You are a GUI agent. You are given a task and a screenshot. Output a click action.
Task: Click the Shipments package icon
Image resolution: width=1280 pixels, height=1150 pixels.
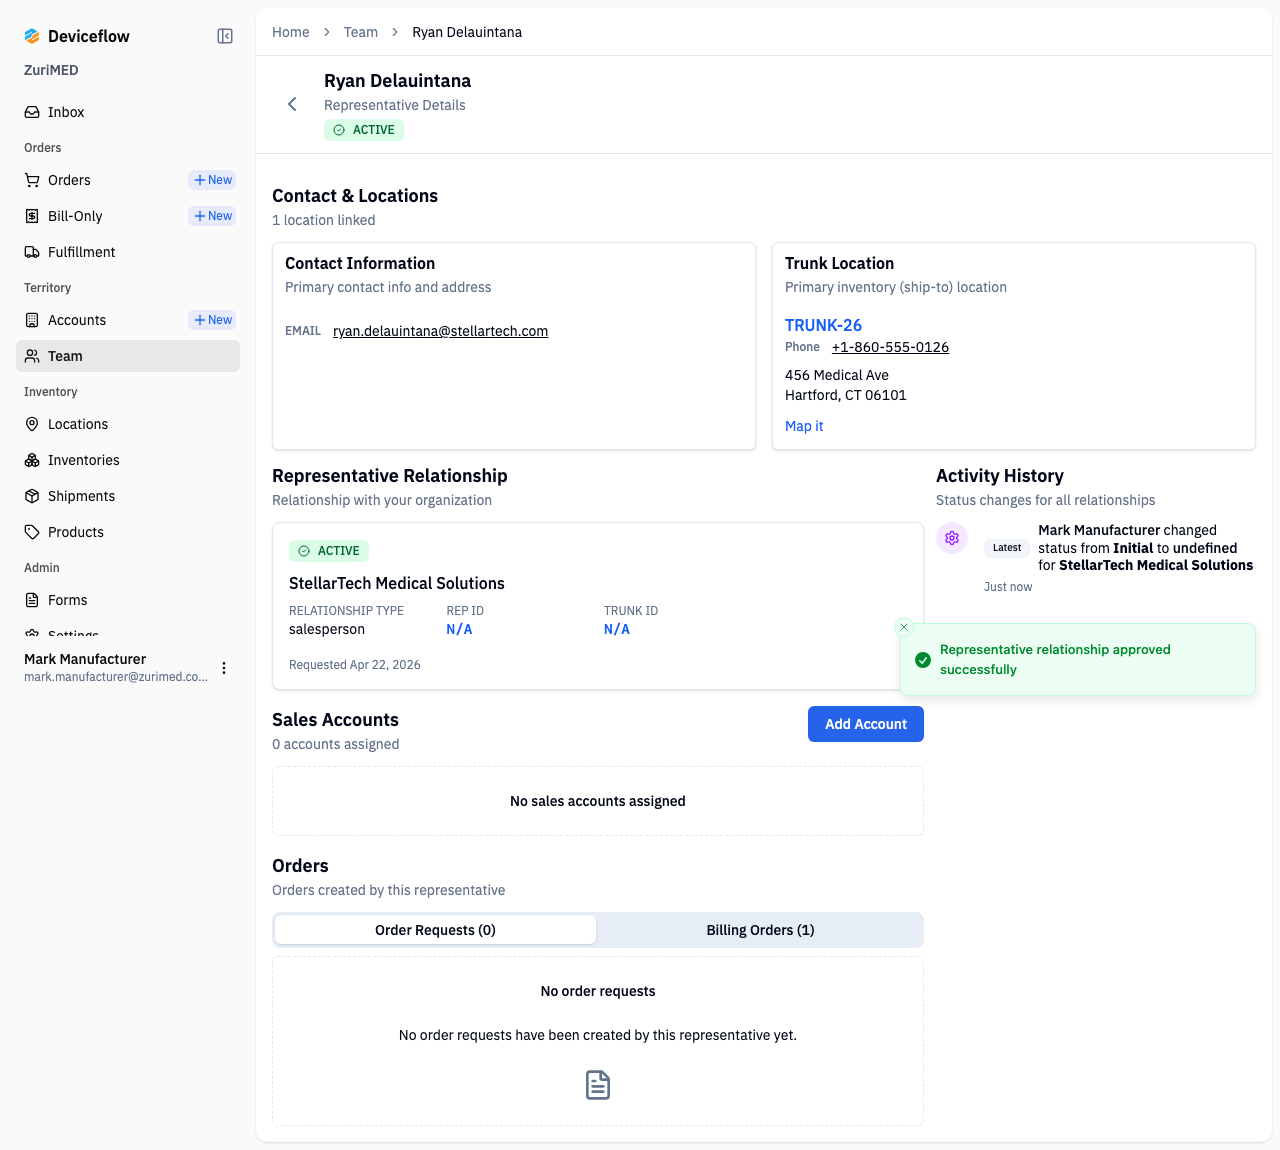[x=32, y=496]
